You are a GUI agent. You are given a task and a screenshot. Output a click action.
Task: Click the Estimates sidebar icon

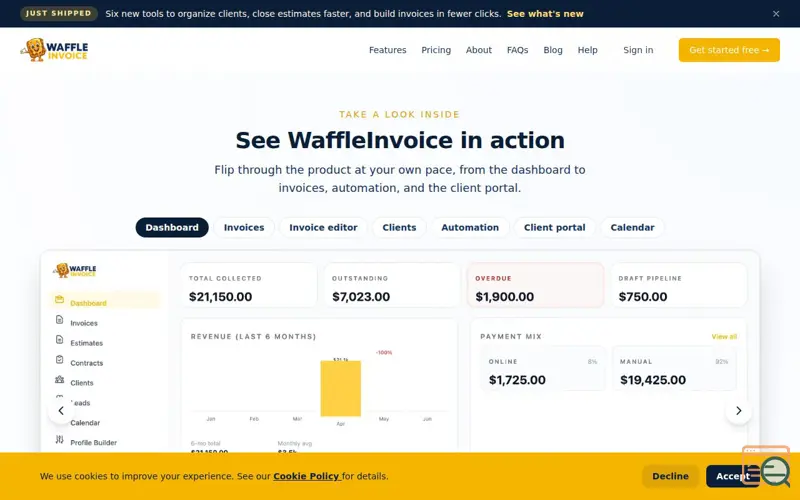tap(59, 340)
